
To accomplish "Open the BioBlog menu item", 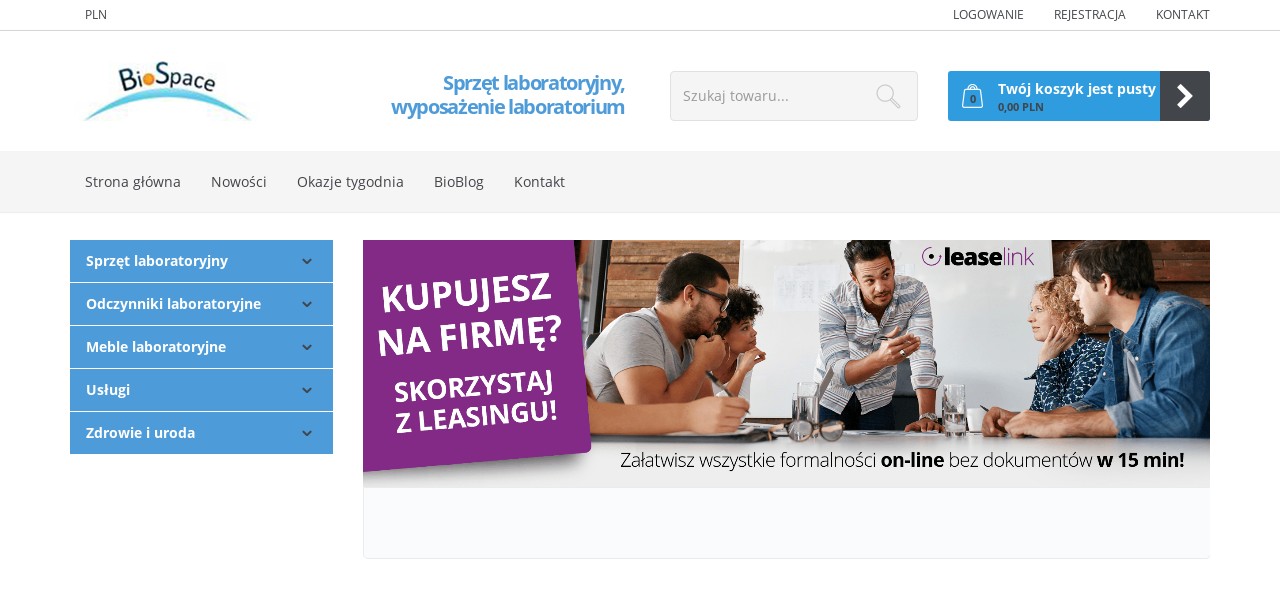I will 459,182.
